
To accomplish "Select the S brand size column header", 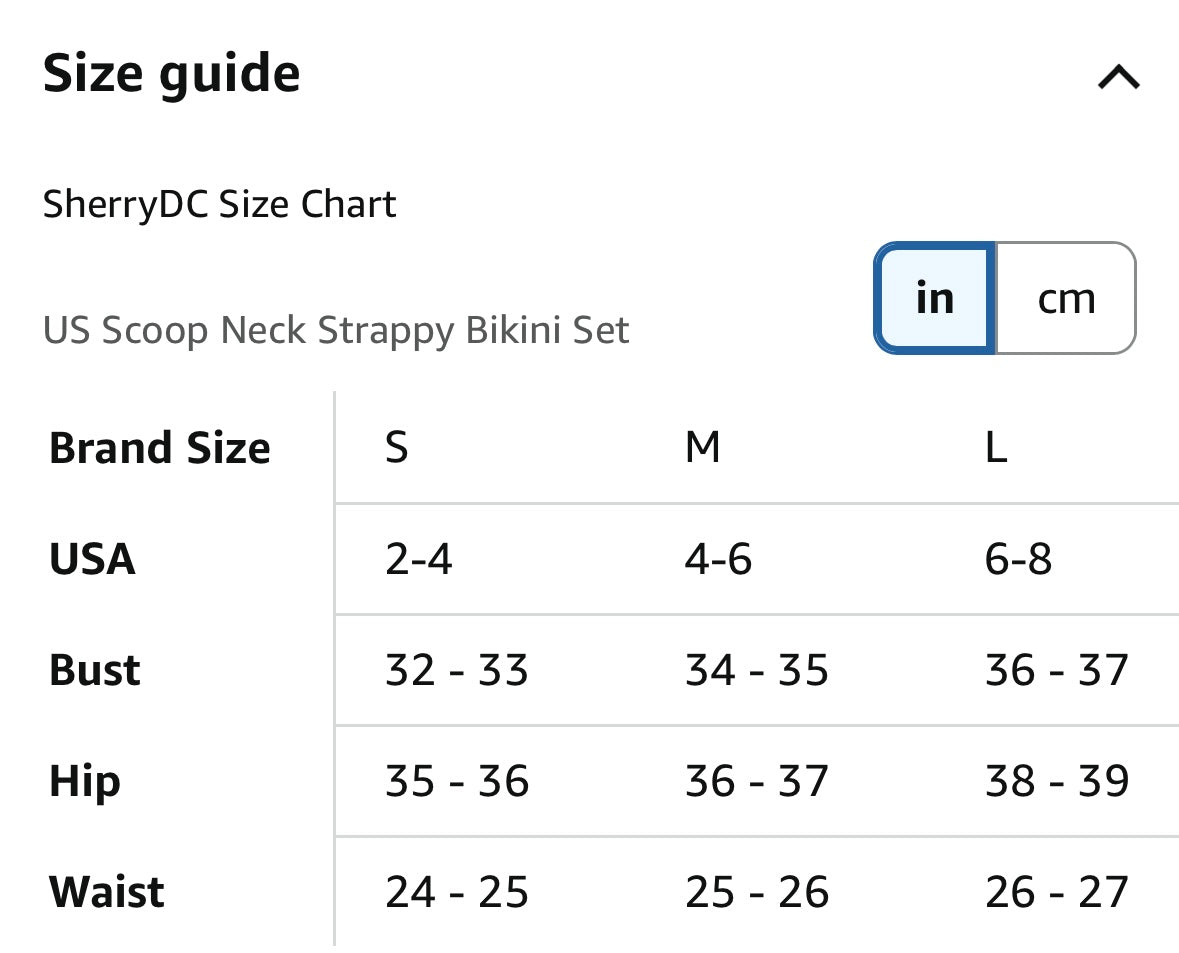I will tap(397, 448).
